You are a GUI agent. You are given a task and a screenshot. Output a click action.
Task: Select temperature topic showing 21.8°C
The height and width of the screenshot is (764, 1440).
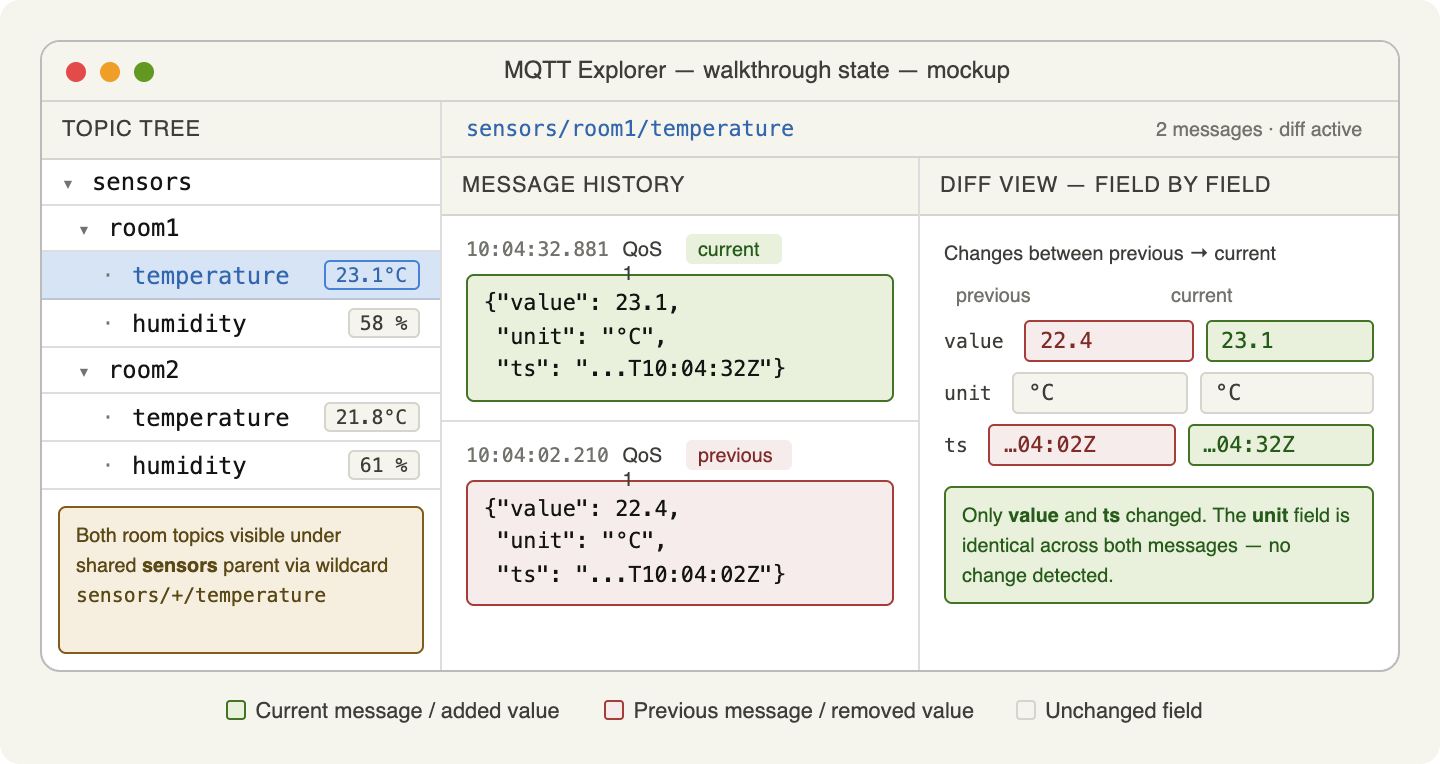(241, 418)
